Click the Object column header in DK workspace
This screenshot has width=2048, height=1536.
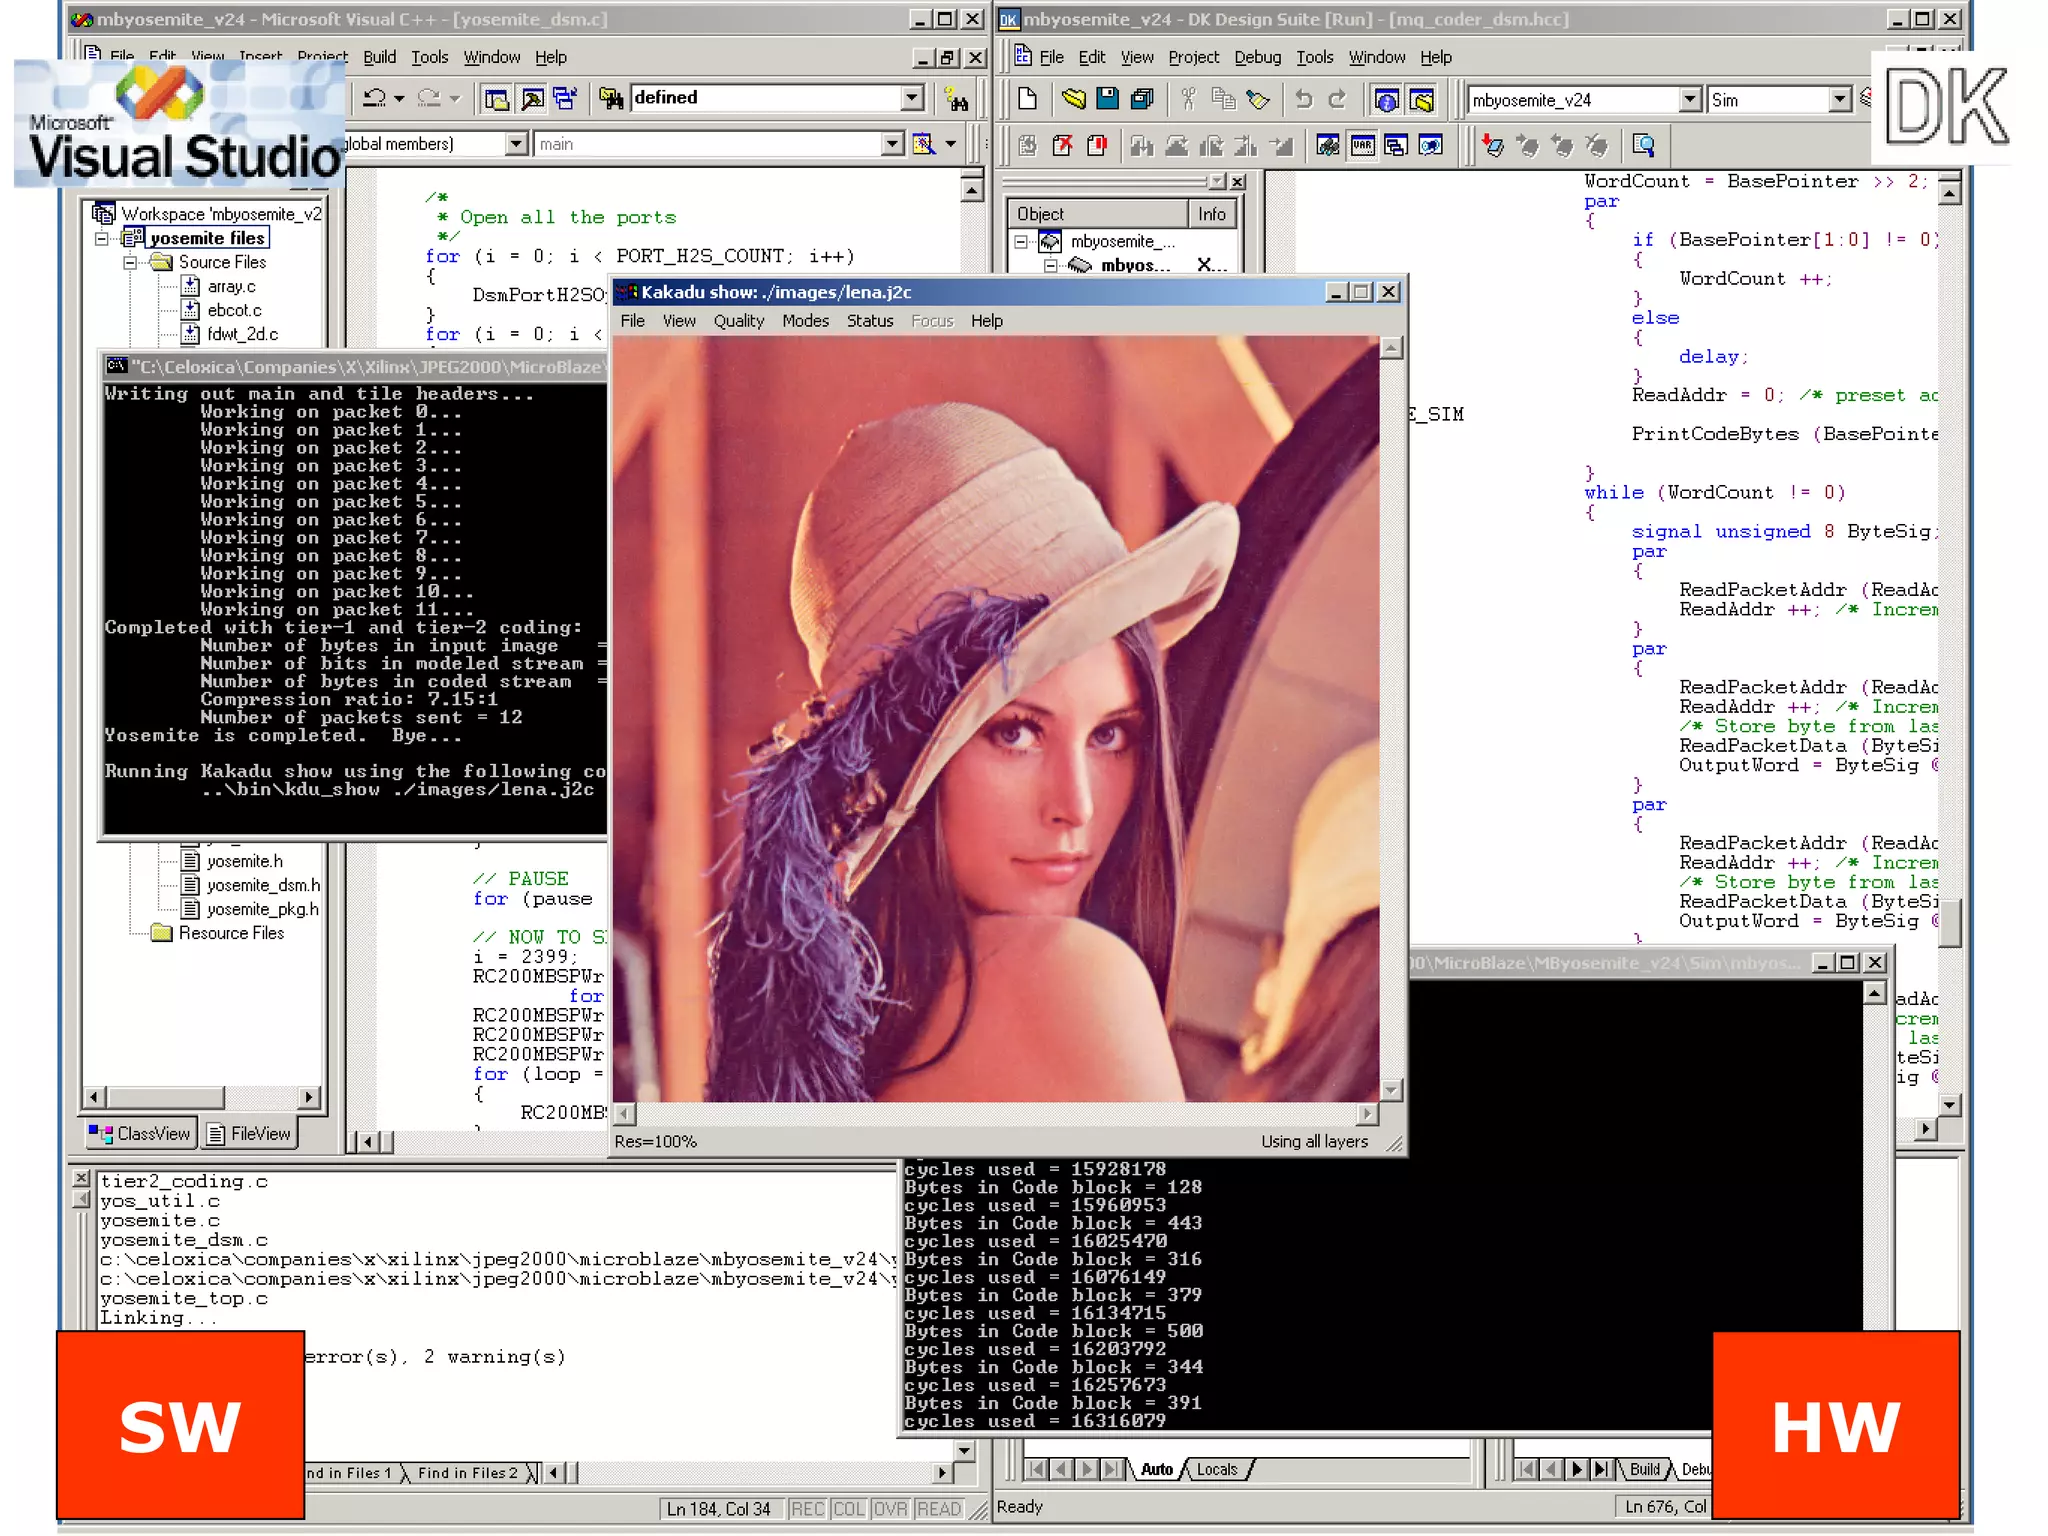[1097, 214]
